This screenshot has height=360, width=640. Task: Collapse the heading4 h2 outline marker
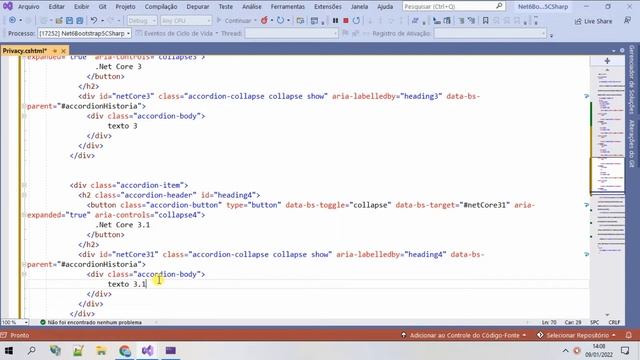[x=24, y=195]
